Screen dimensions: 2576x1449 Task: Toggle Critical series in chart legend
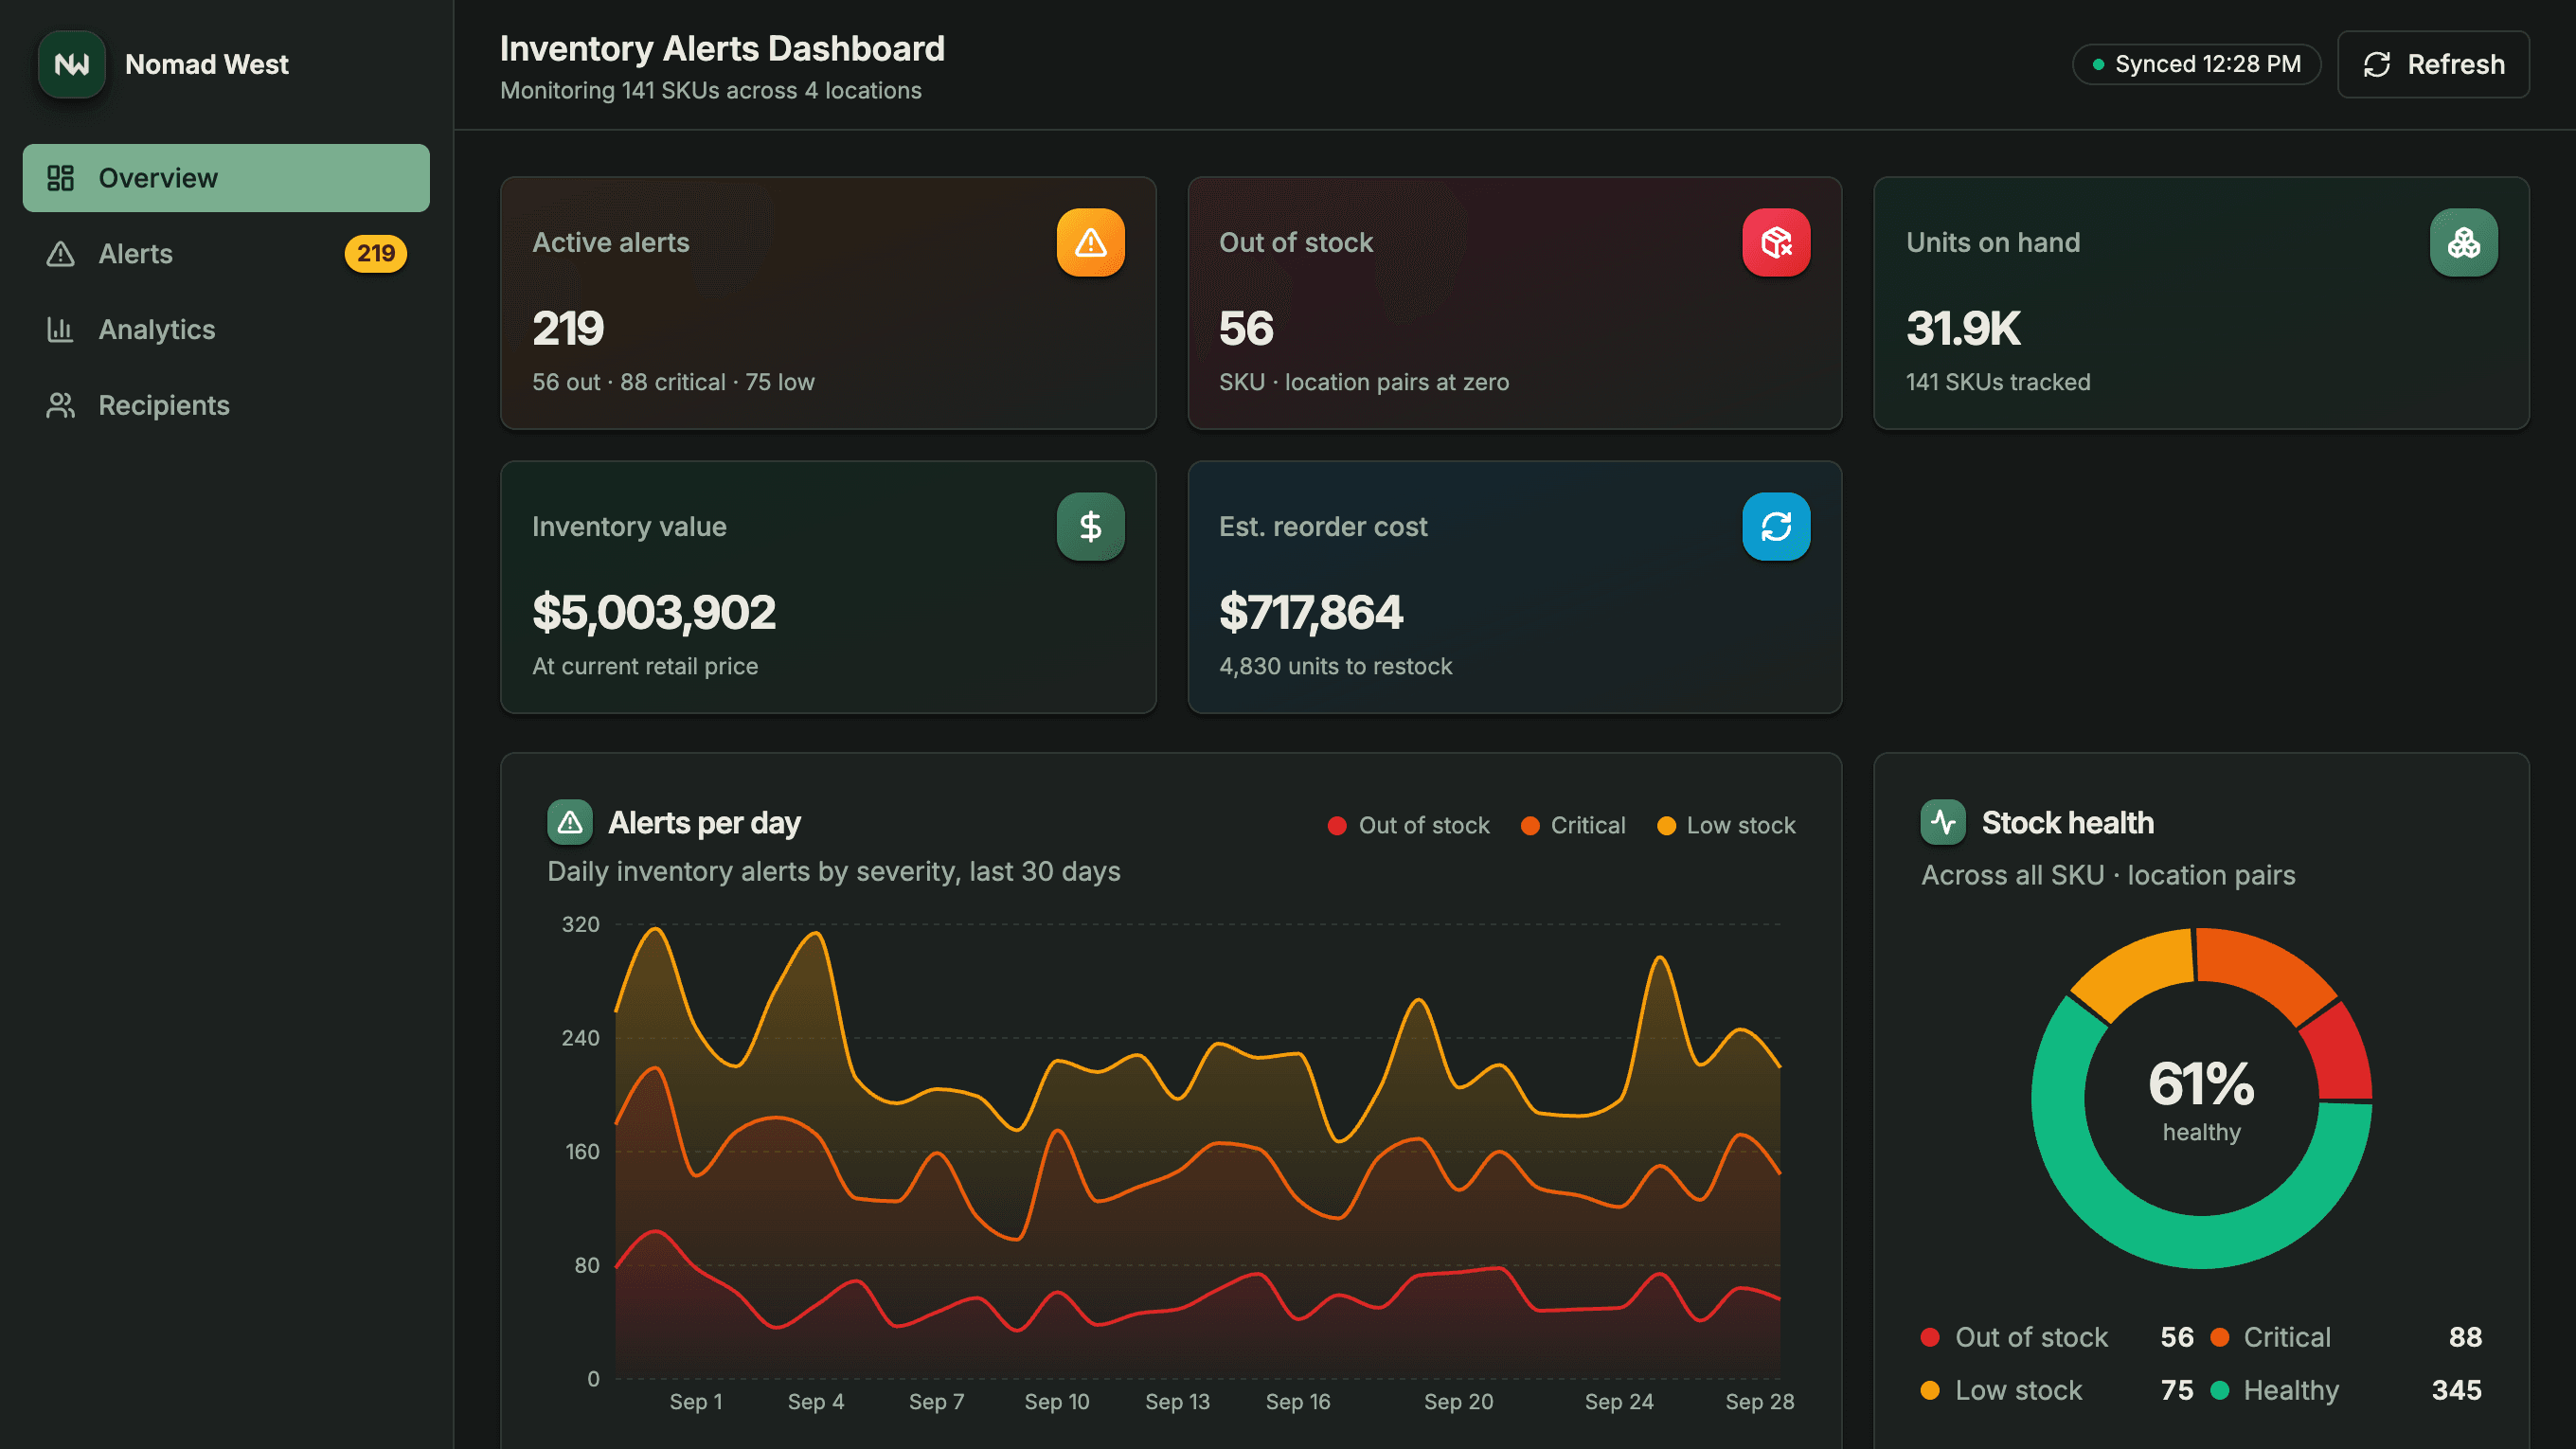(1572, 825)
